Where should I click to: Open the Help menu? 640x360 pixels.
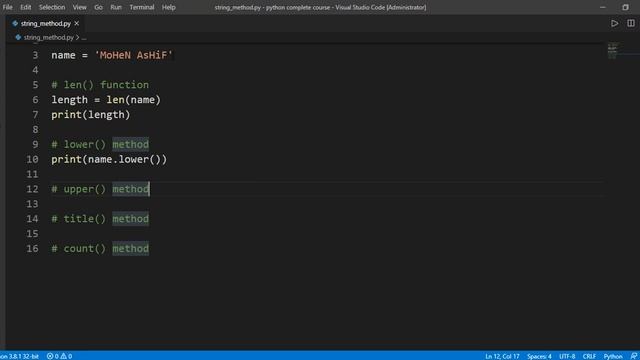[168, 7]
